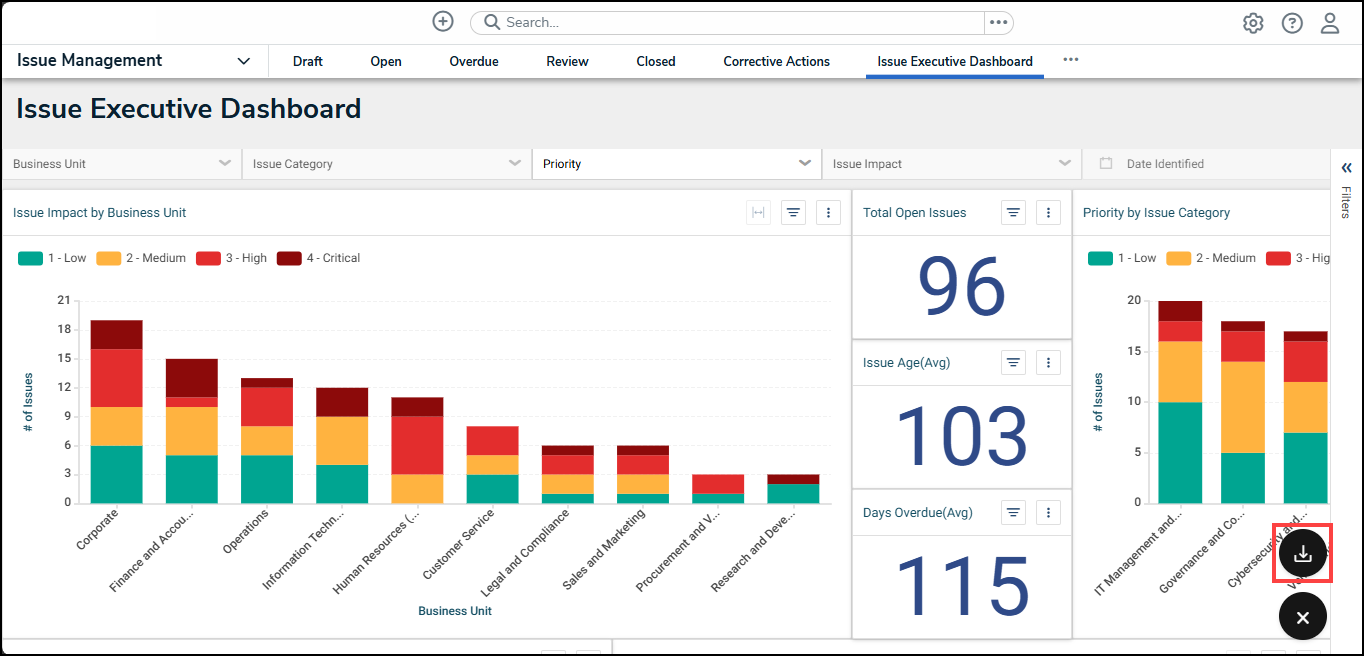Click the black close X button
This screenshot has width=1364, height=656.
click(x=1302, y=617)
